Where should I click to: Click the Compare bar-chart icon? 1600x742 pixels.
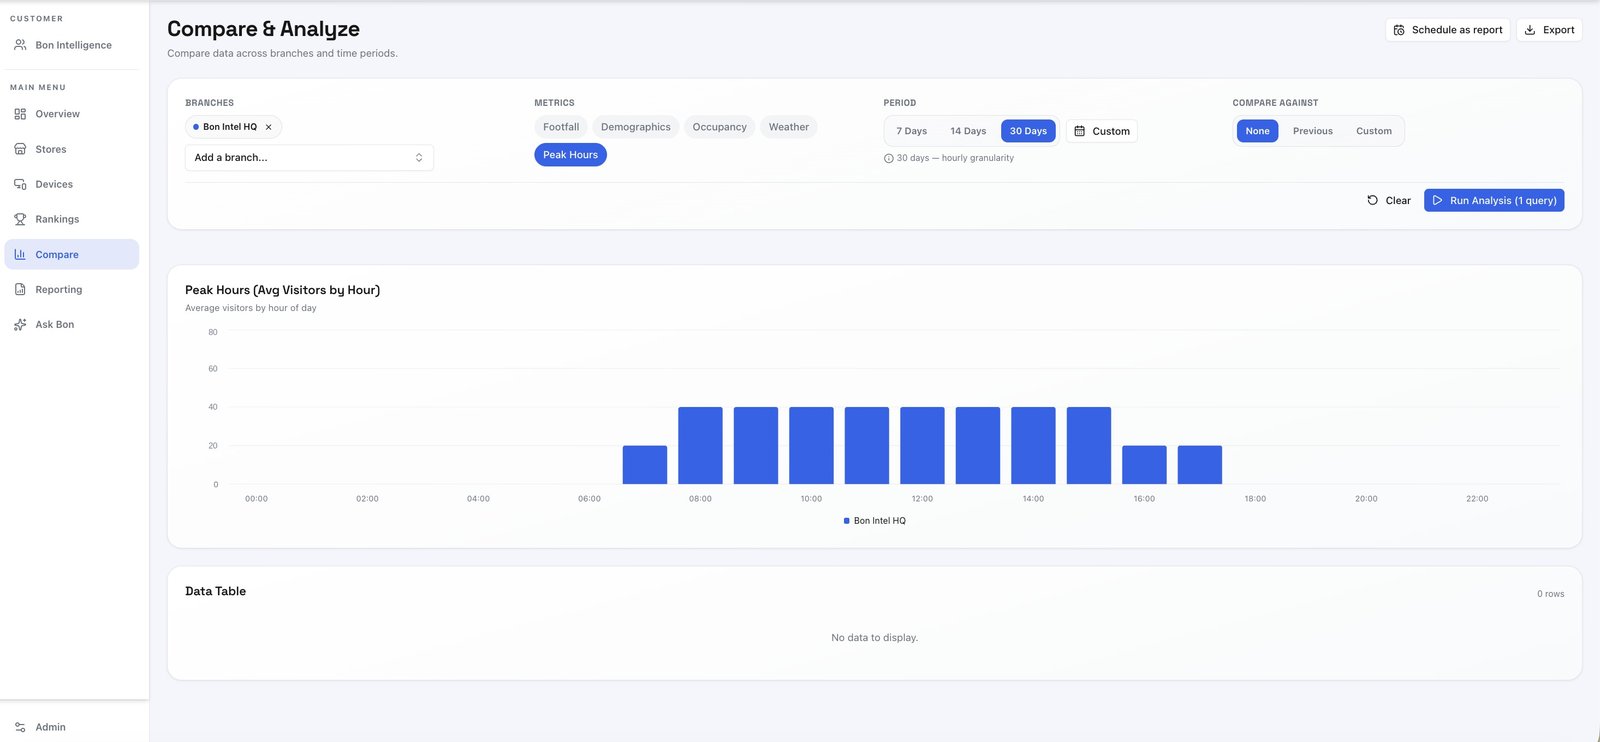click(20, 254)
